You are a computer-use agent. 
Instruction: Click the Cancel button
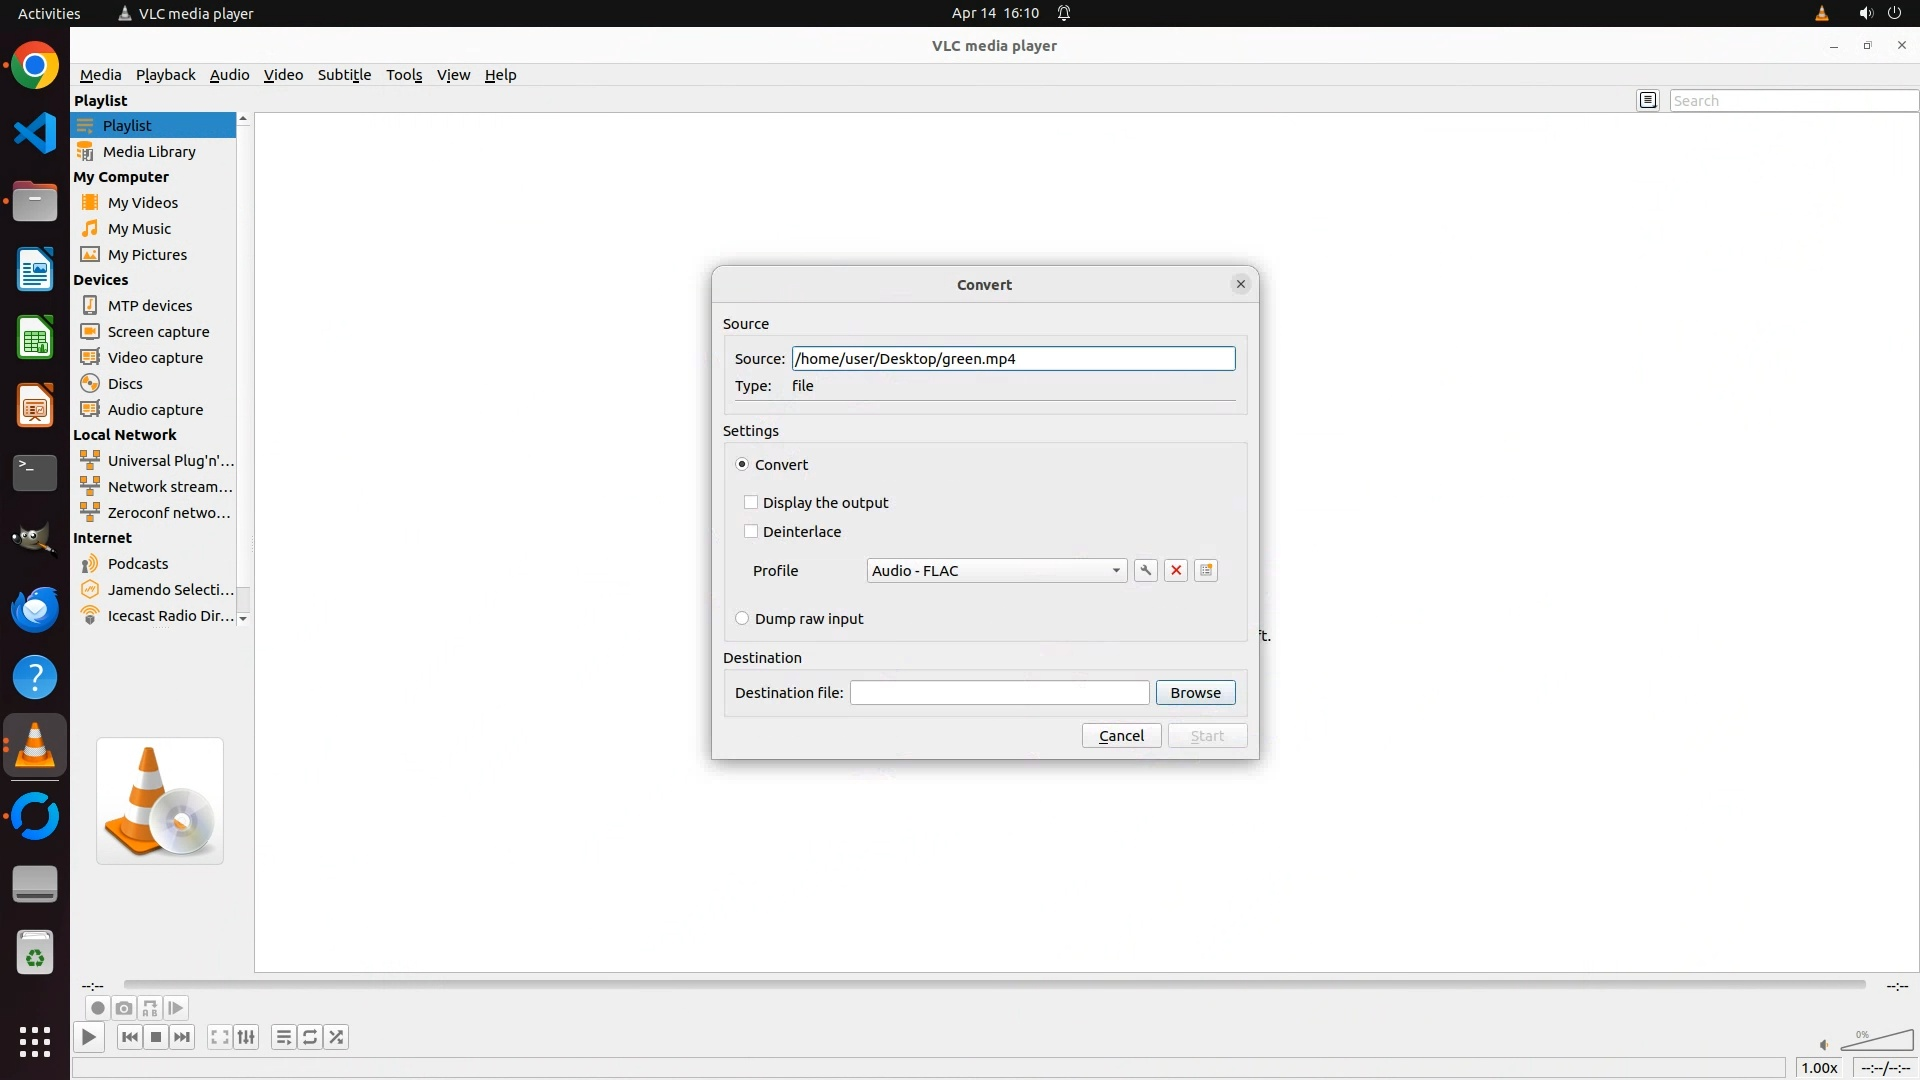coord(1121,735)
